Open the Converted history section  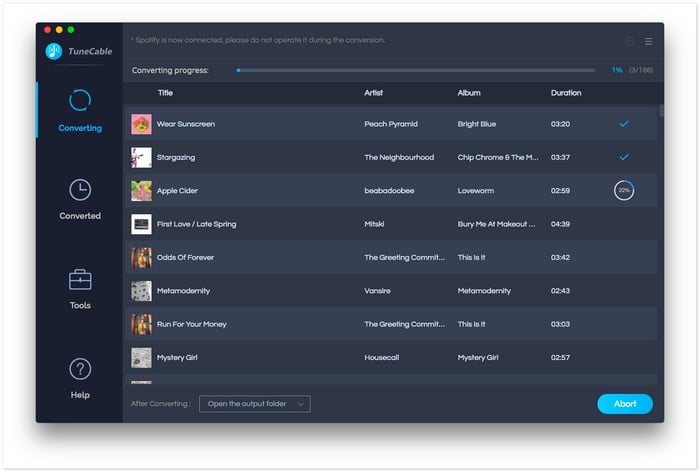pyautogui.click(x=80, y=200)
